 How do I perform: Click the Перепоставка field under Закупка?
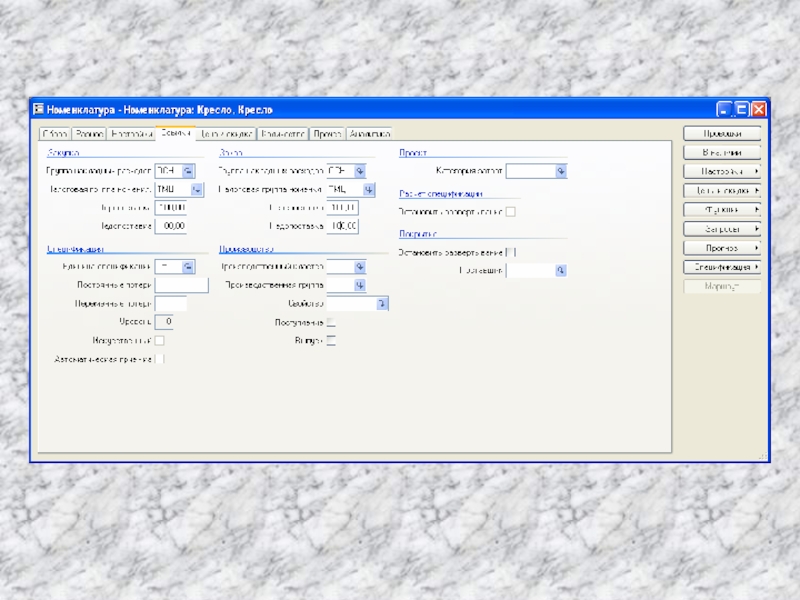pos(170,208)
